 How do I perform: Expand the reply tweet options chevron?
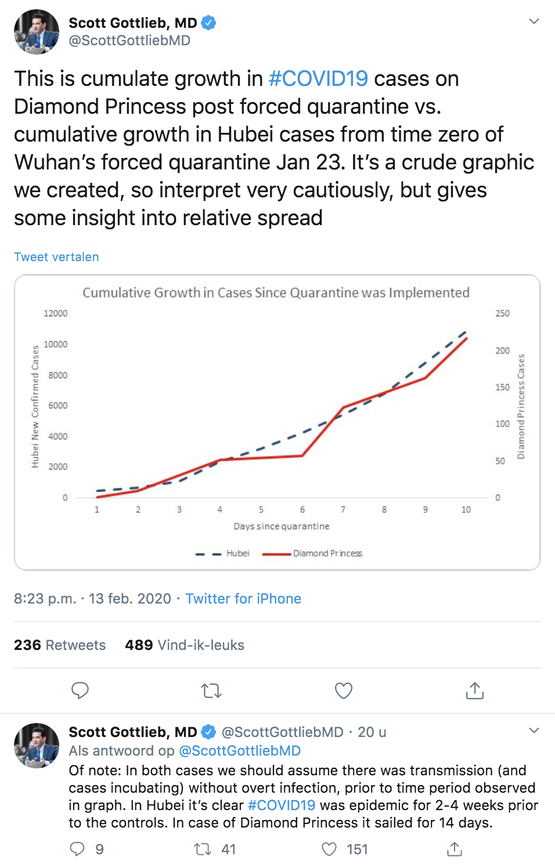point(533,730)
